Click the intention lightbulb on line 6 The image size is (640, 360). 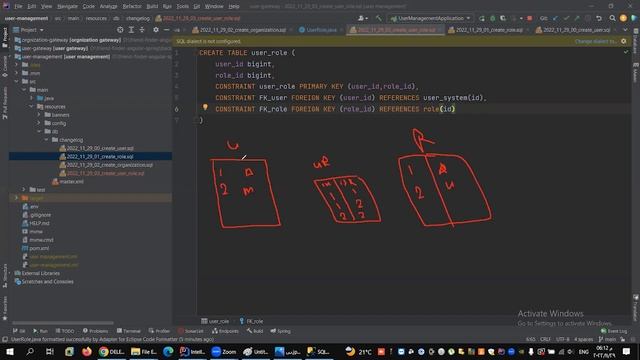[x=205, y=107]
